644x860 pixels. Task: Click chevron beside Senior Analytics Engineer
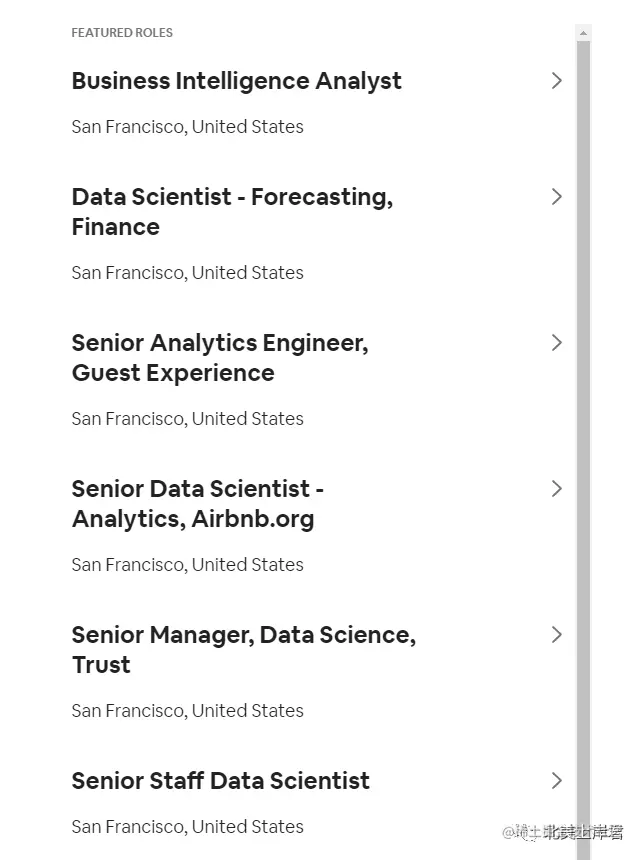coord(557,343)
